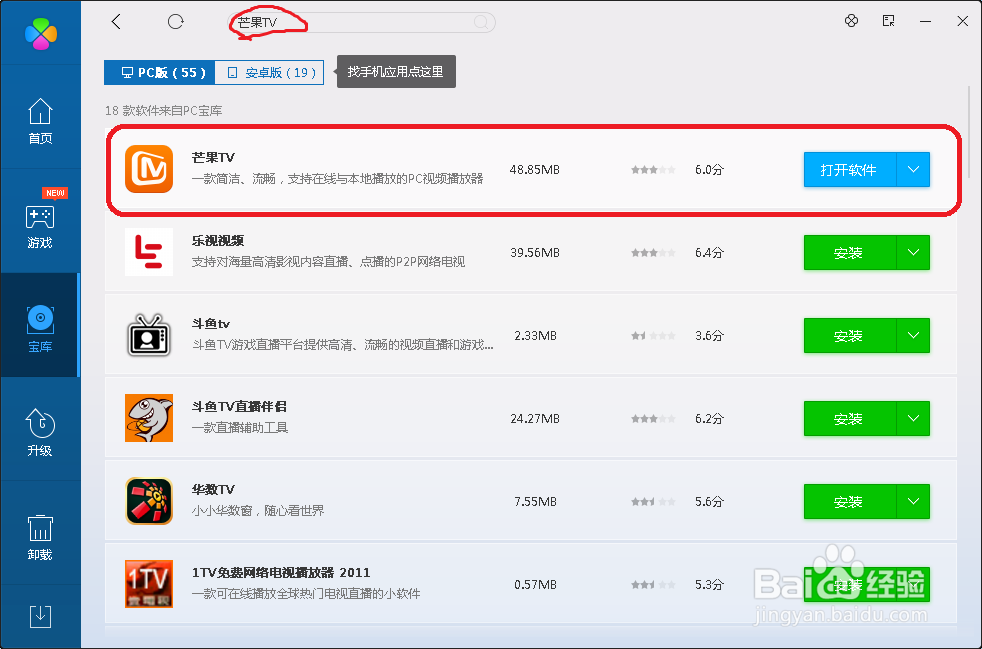Image resolution: width=982 pixels, height=649 pixels.
Task: Open the download manager icon at sidebar bottom
Action: tap(40, 617)
